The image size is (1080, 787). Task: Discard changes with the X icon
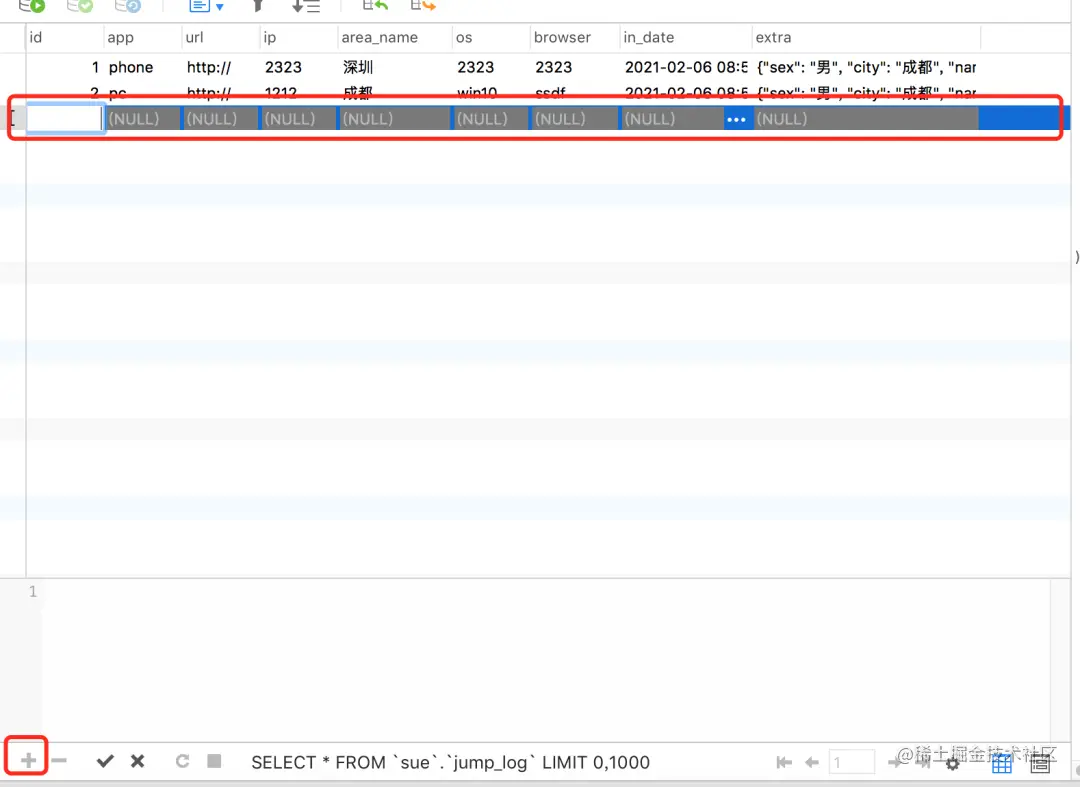click(x=138, y=761)
